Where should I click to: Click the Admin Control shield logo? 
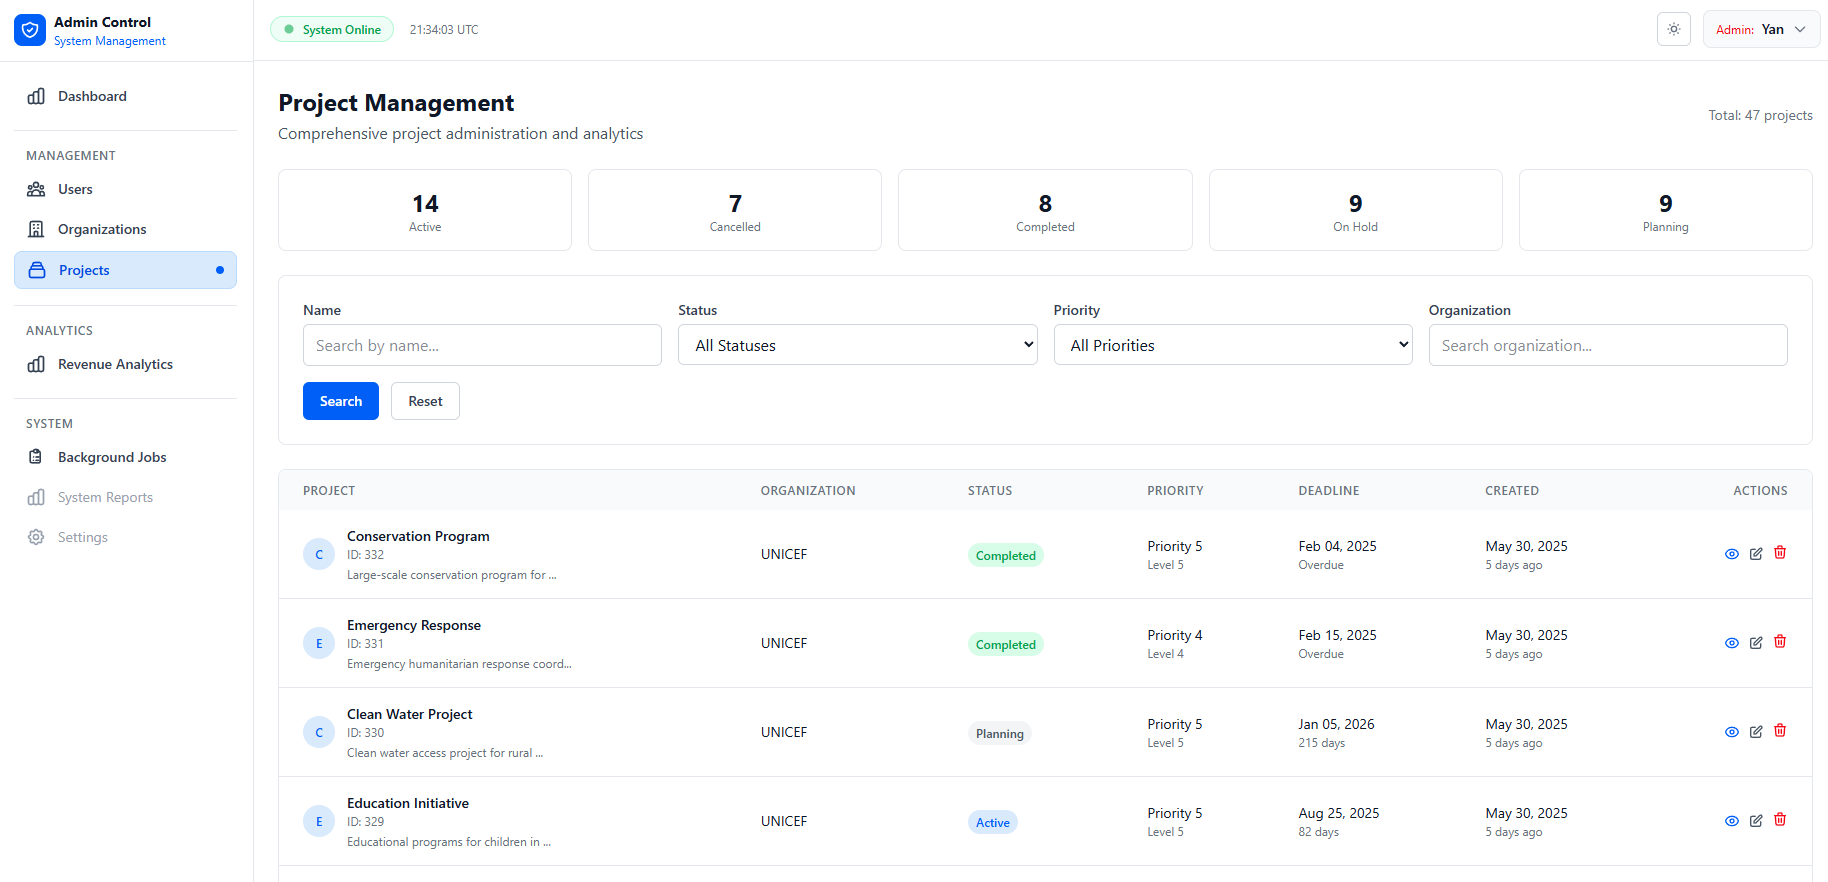30,30
